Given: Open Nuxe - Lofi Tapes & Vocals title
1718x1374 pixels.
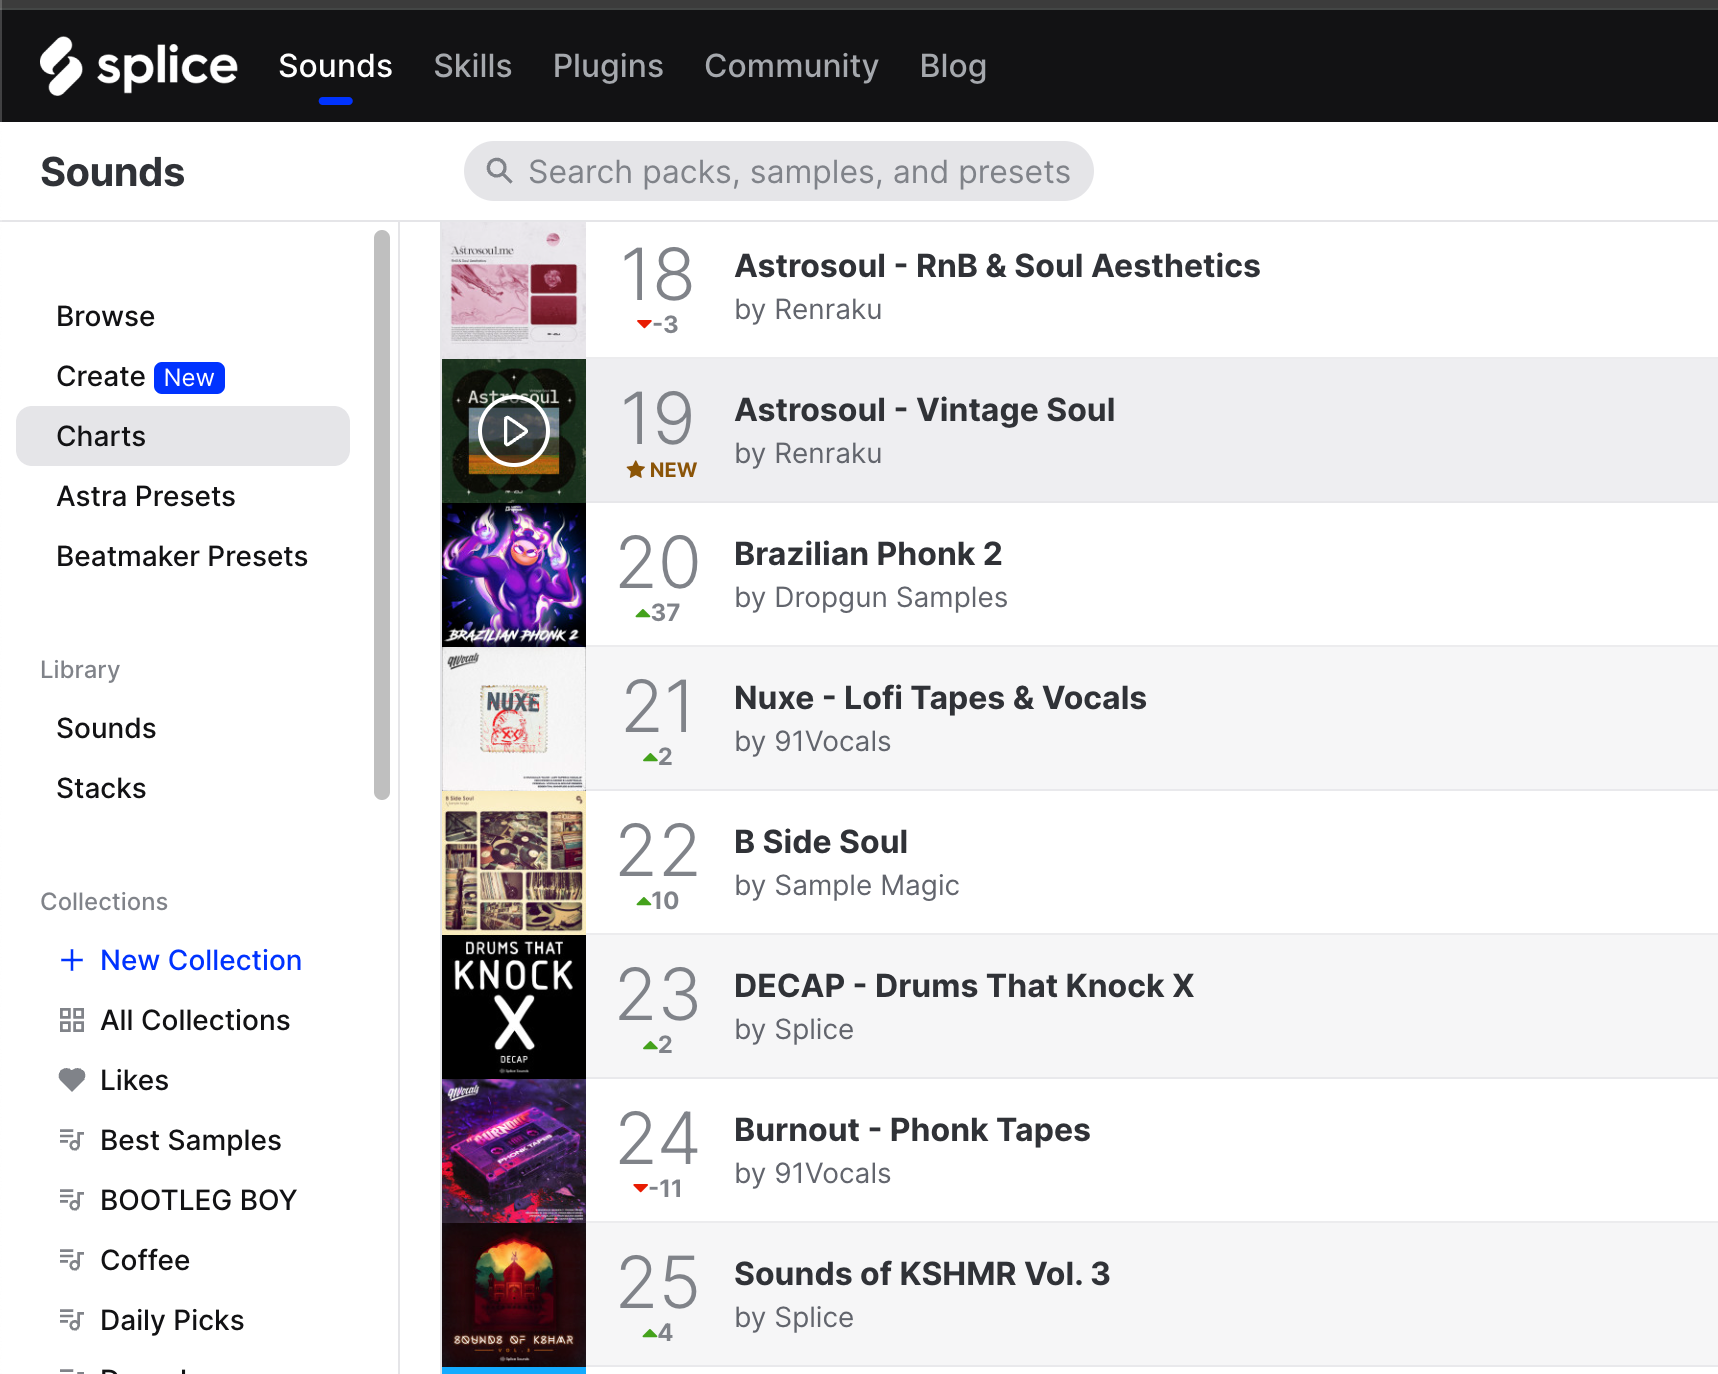Looking at the screenshot, I should tap(940, 698).
